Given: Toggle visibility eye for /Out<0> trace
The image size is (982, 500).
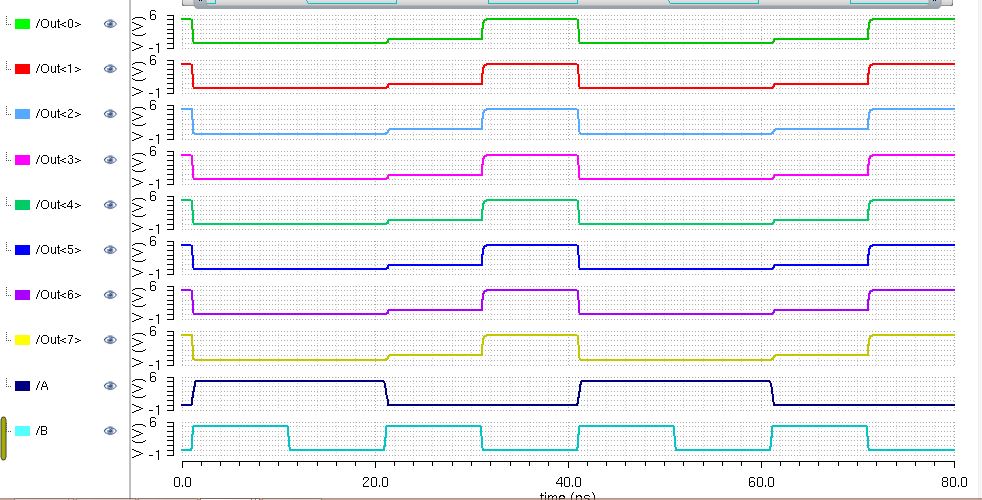Looking at the screenshot, I should point(110,24).
